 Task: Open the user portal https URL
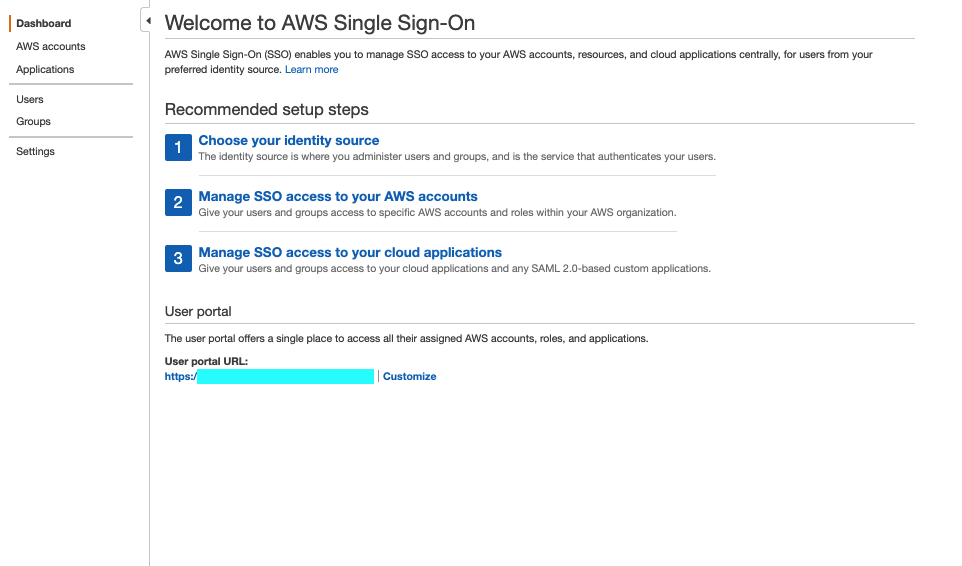[x=269, y=377]
